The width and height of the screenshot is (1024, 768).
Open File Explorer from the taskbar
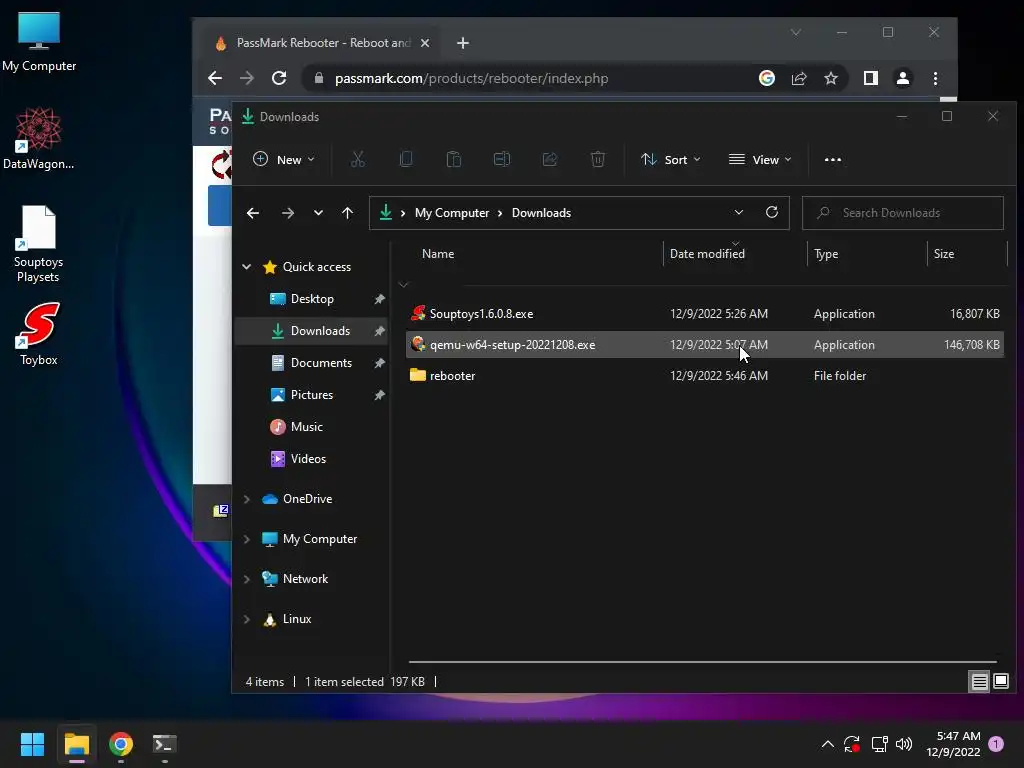tap(76, 744)
